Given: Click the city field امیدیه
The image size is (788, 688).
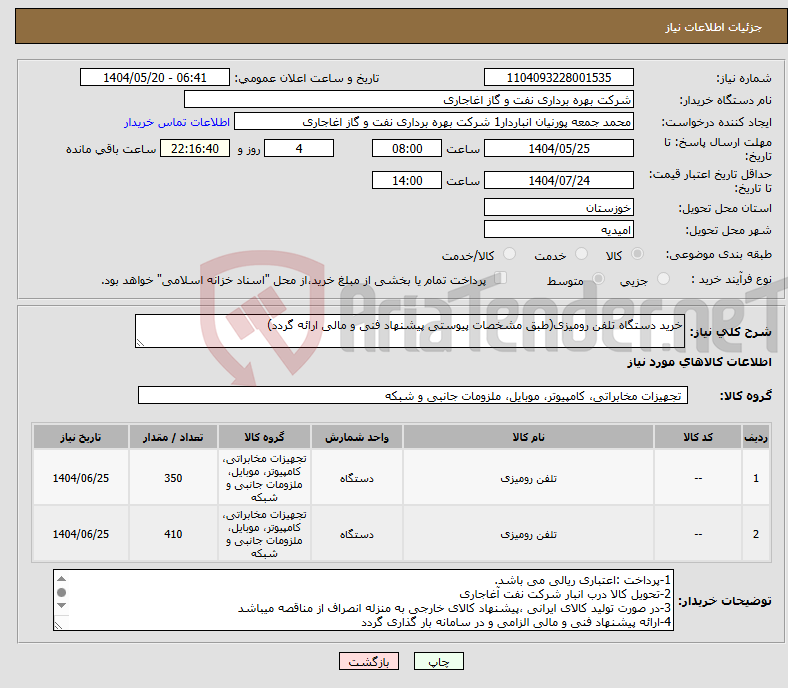Looking at the screenshot, I should [x=558, y=229].
